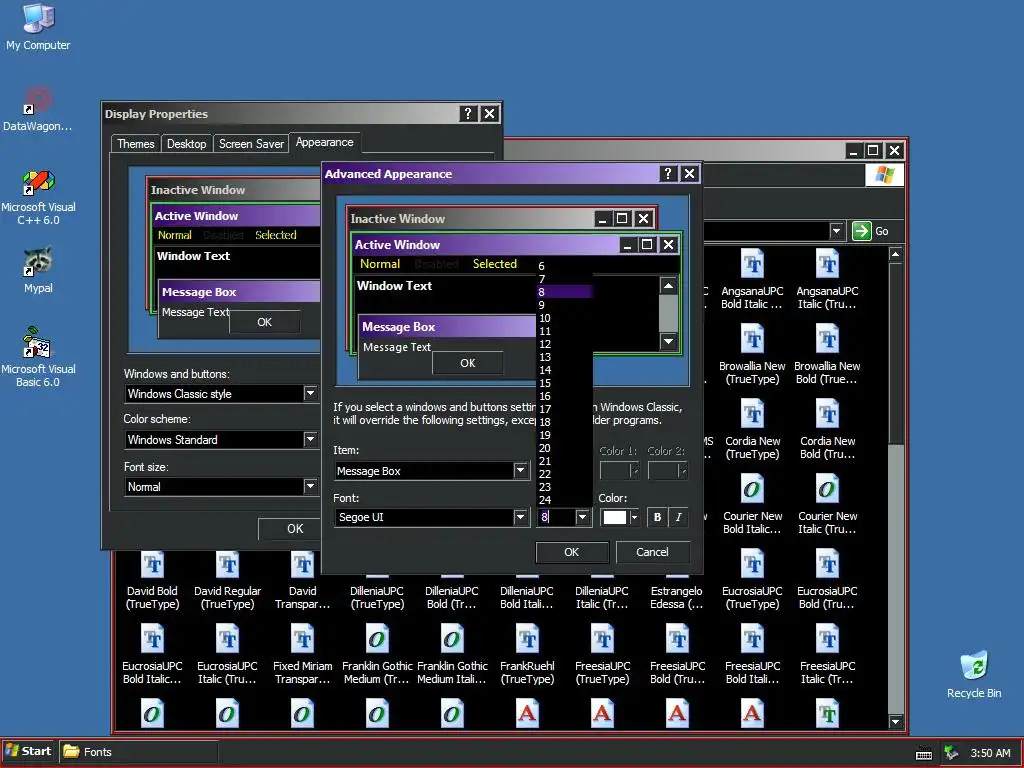Screen dimensions: 1024x768
Task: Launch Mypal browser desktop icon
Action: 38,269
